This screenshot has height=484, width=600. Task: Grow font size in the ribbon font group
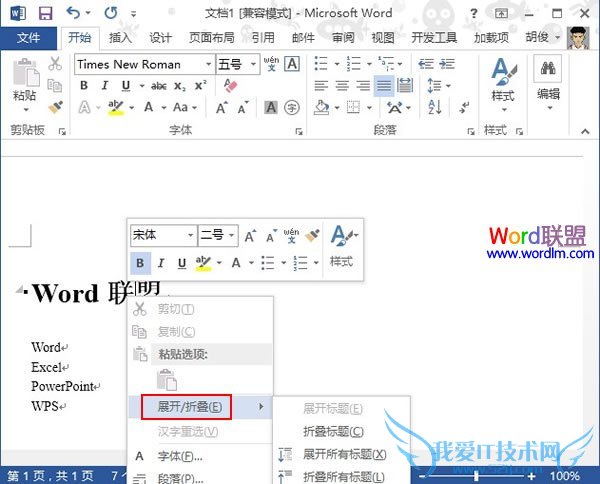(222, 108)
